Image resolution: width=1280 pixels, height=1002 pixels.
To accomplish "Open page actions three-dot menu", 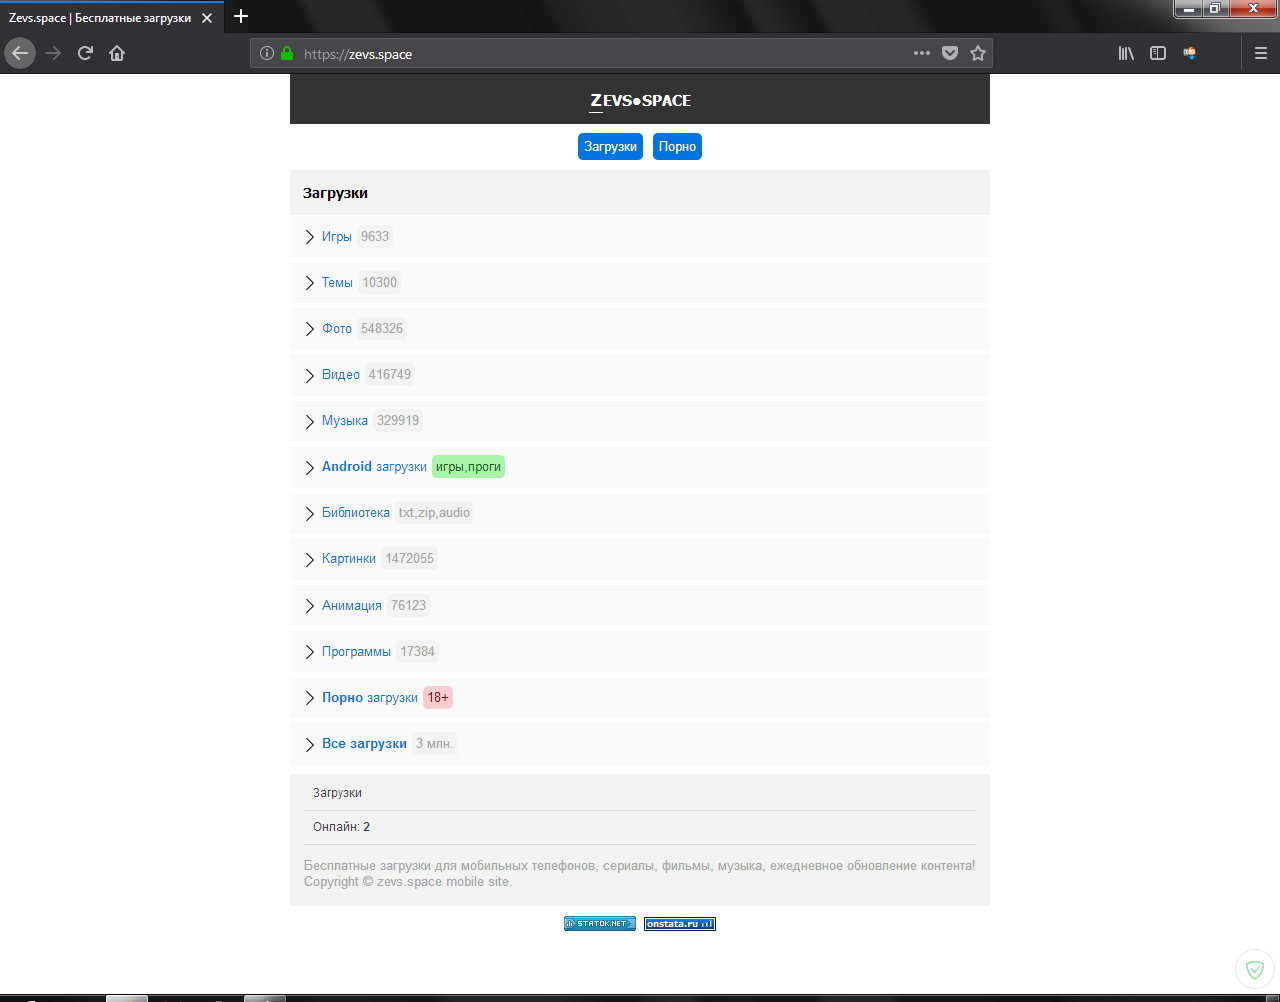I will (921, 53).
